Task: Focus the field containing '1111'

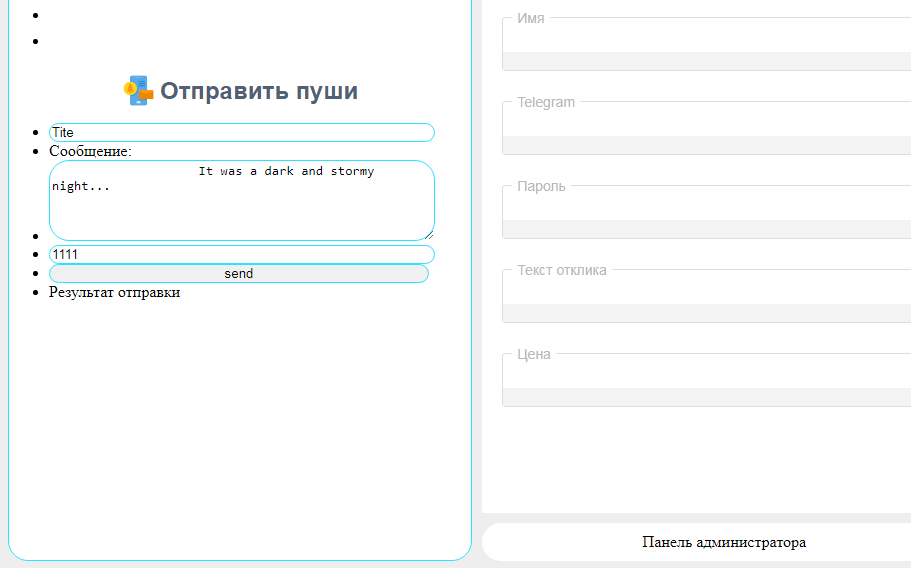Action: [241, 254]
